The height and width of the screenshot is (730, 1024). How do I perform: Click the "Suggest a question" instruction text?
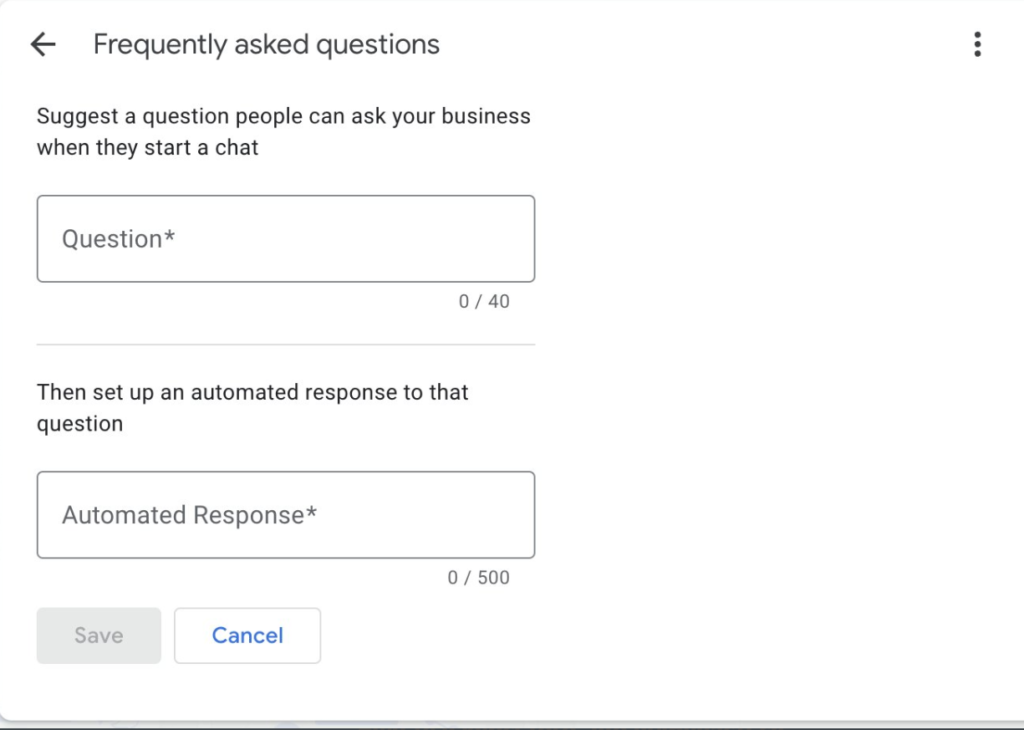pyautogui.click(x=283, y=116)
